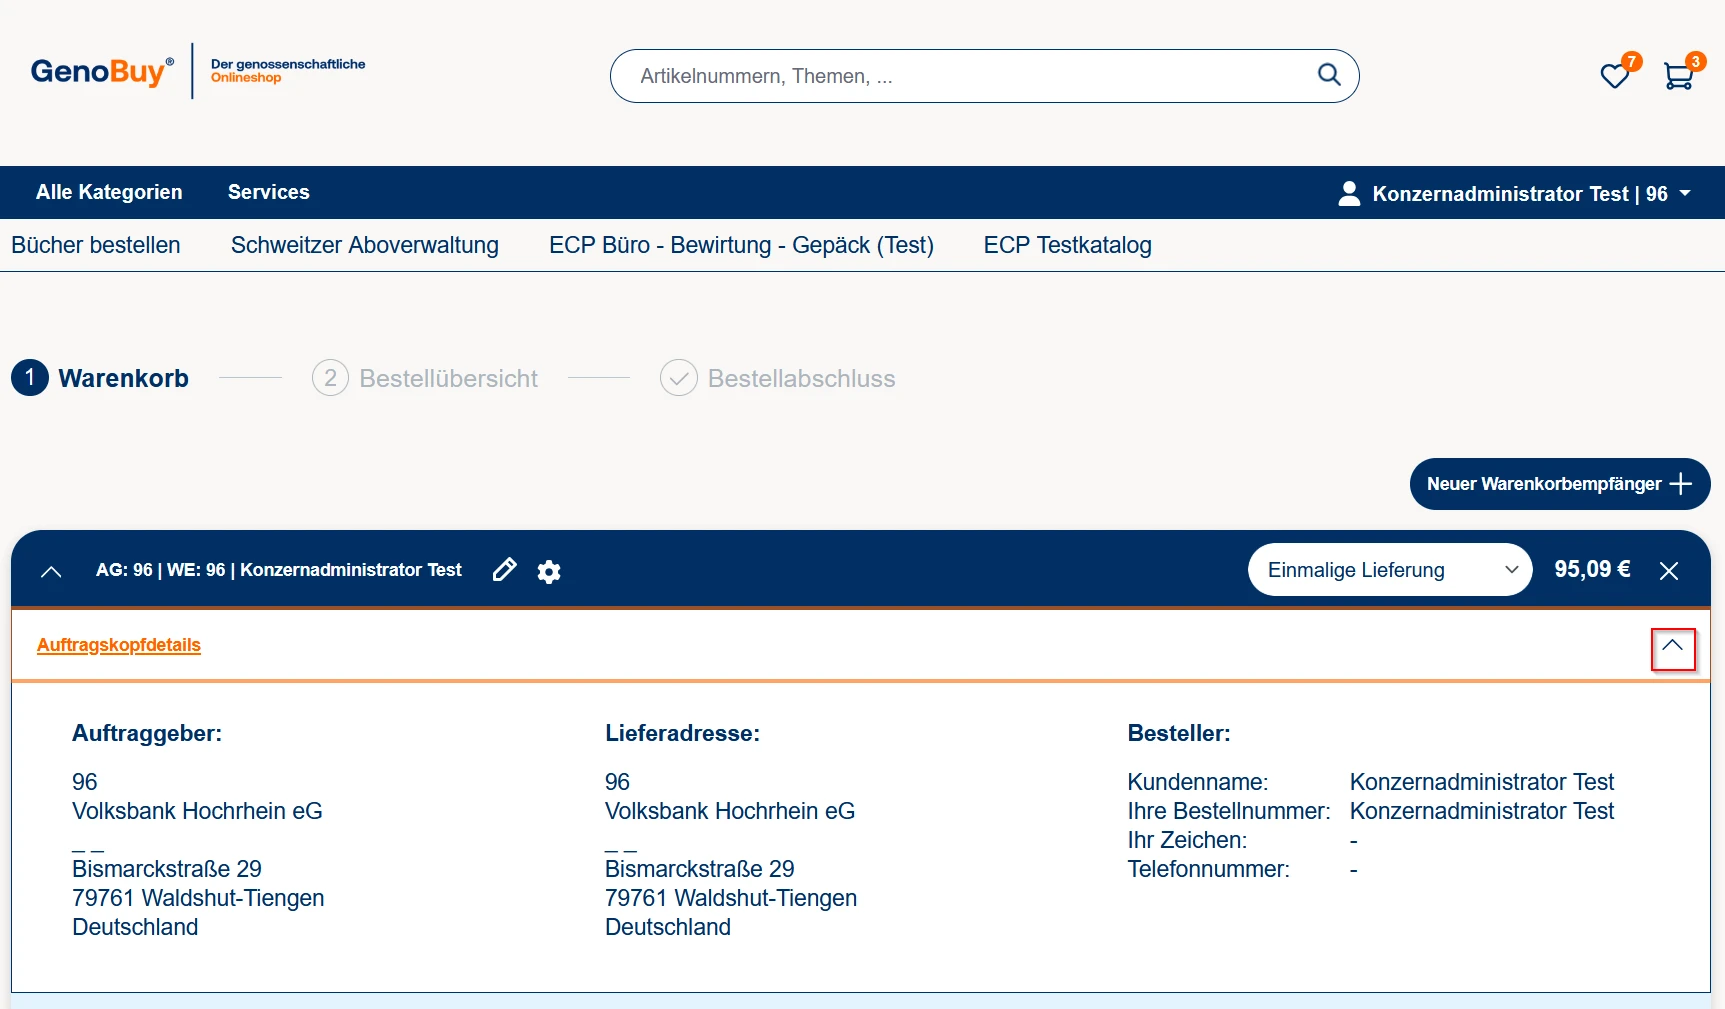Click the user profile icon
The width and height of the screenshot is (1725, 1009).
click(x=1349, y=193)
